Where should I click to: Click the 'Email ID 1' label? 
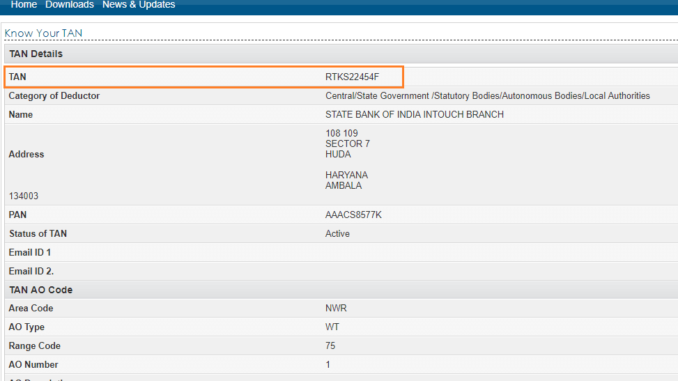[30, 253]
